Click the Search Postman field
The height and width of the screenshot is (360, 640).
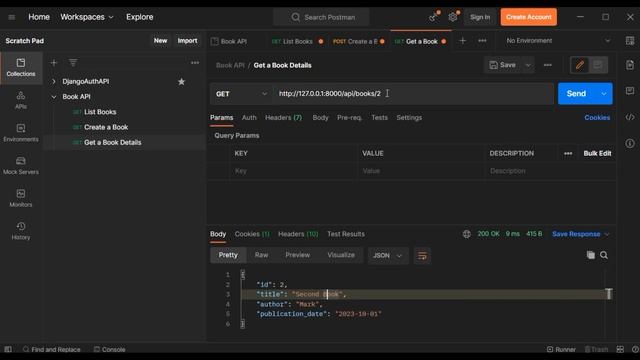tap(322, 17)
